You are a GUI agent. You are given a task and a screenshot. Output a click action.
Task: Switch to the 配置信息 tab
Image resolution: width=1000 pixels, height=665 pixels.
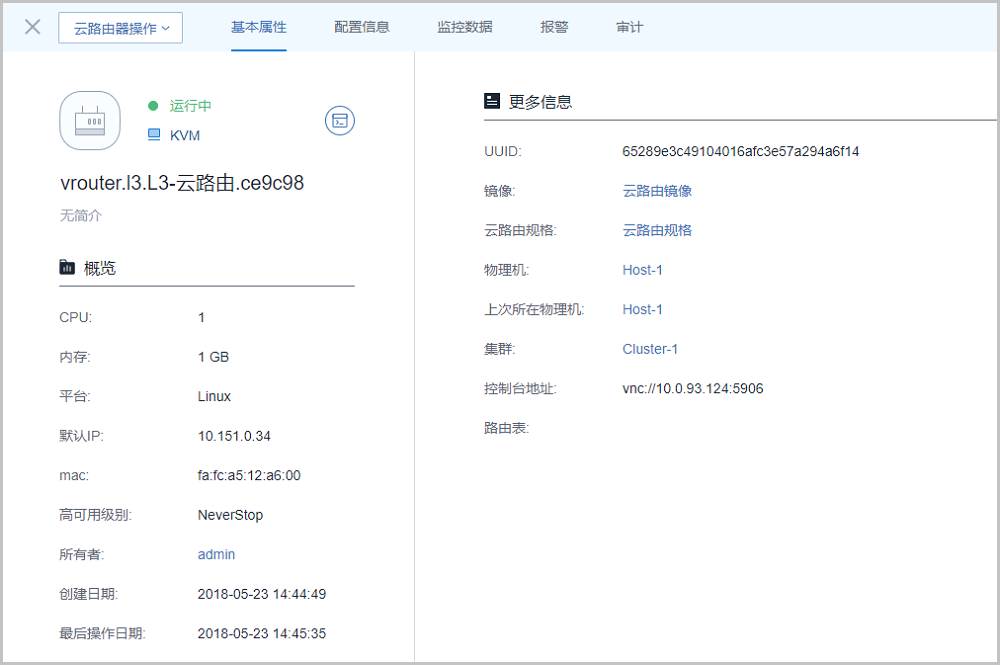coord(362,27)
